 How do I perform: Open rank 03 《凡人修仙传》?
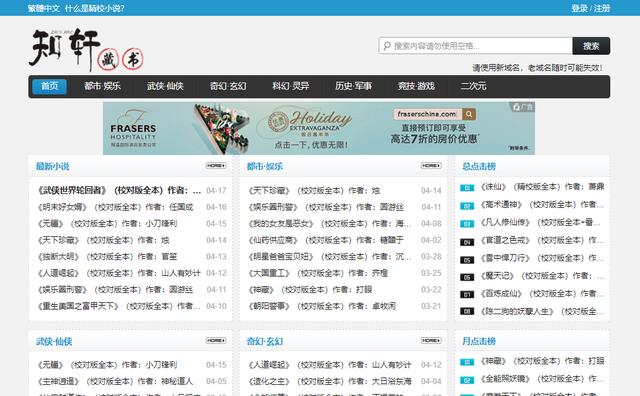[x=541, y=222]
